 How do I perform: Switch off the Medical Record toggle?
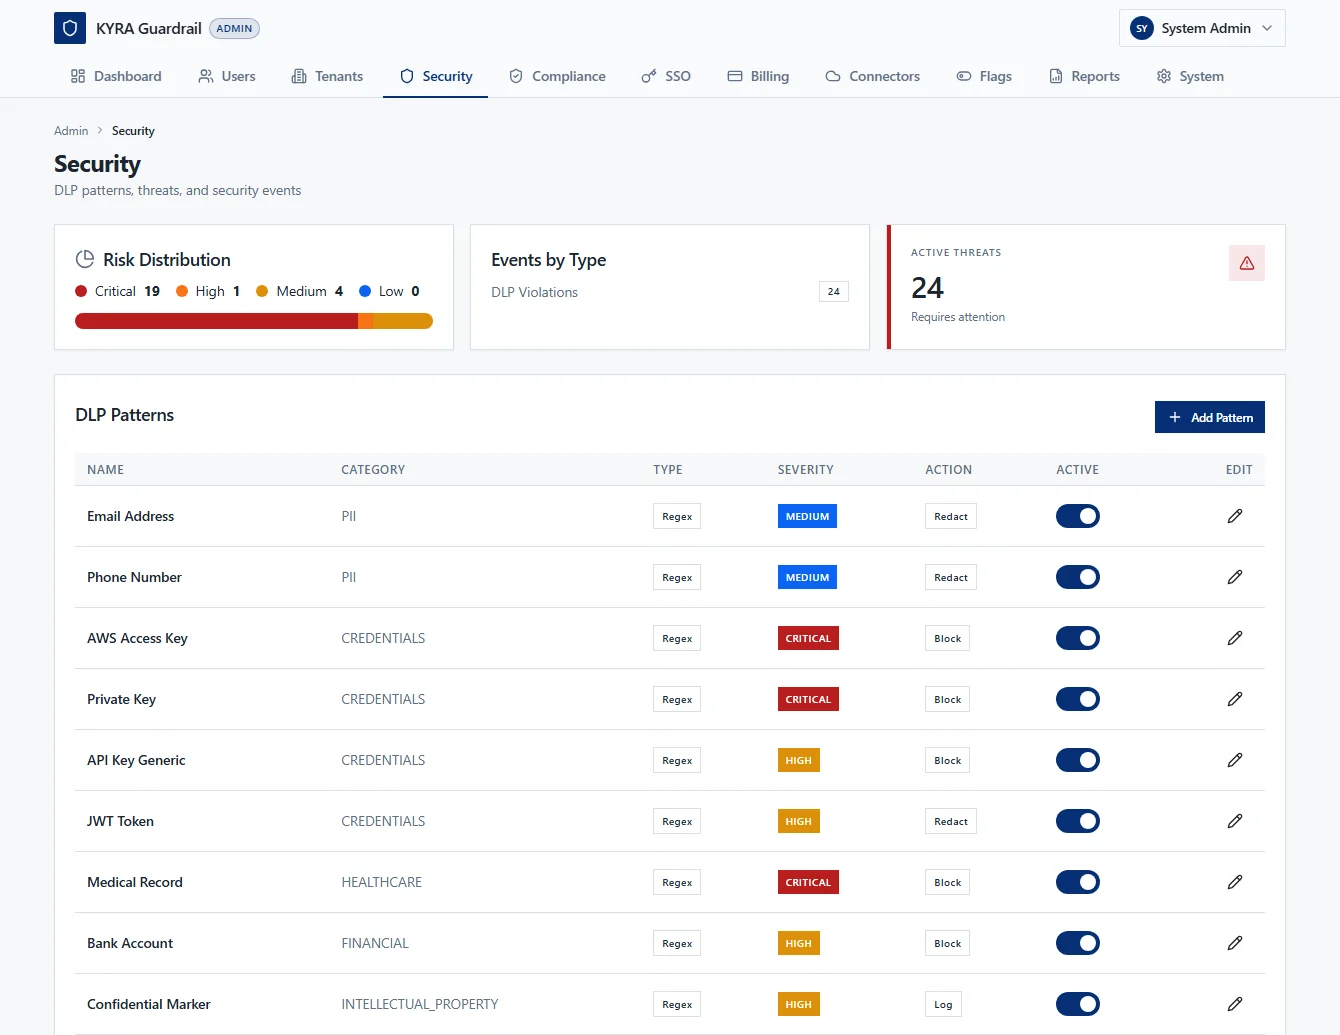(1078, 882)
